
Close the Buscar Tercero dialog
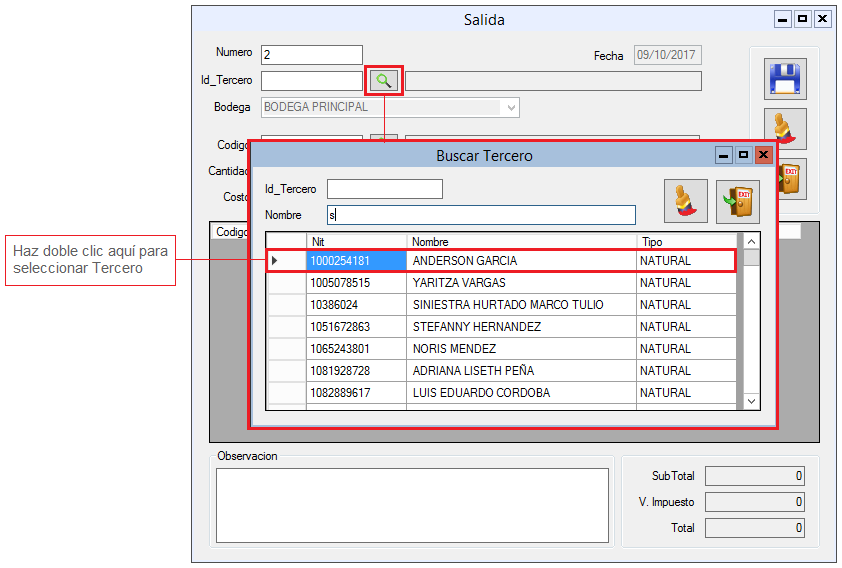764,155
